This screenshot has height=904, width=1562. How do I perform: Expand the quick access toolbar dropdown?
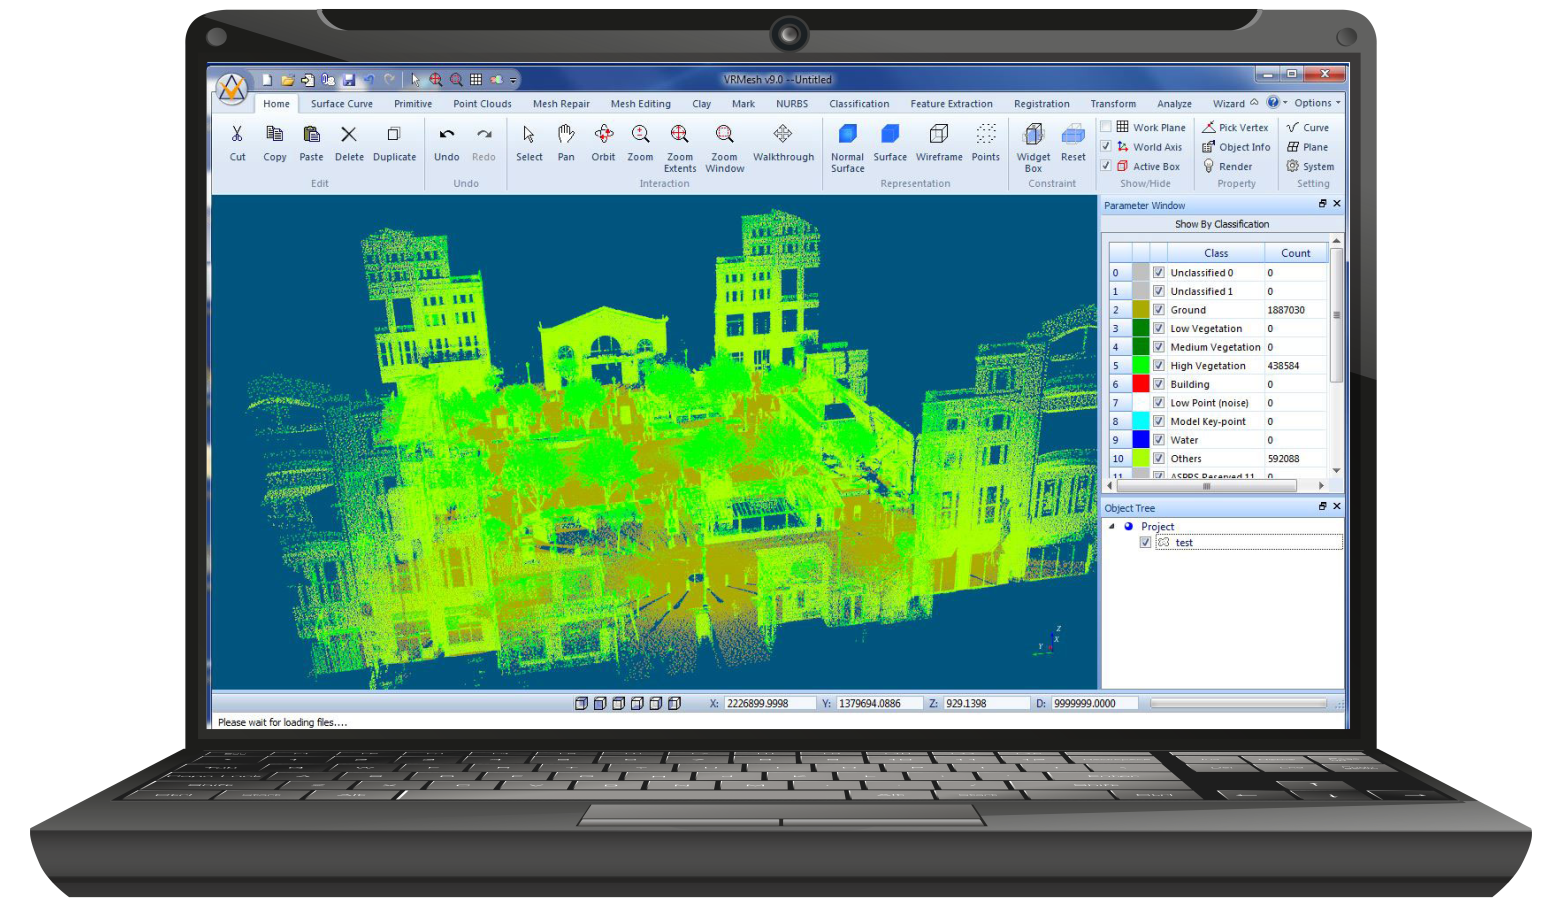pyautogui.click(x=513, y=80)
